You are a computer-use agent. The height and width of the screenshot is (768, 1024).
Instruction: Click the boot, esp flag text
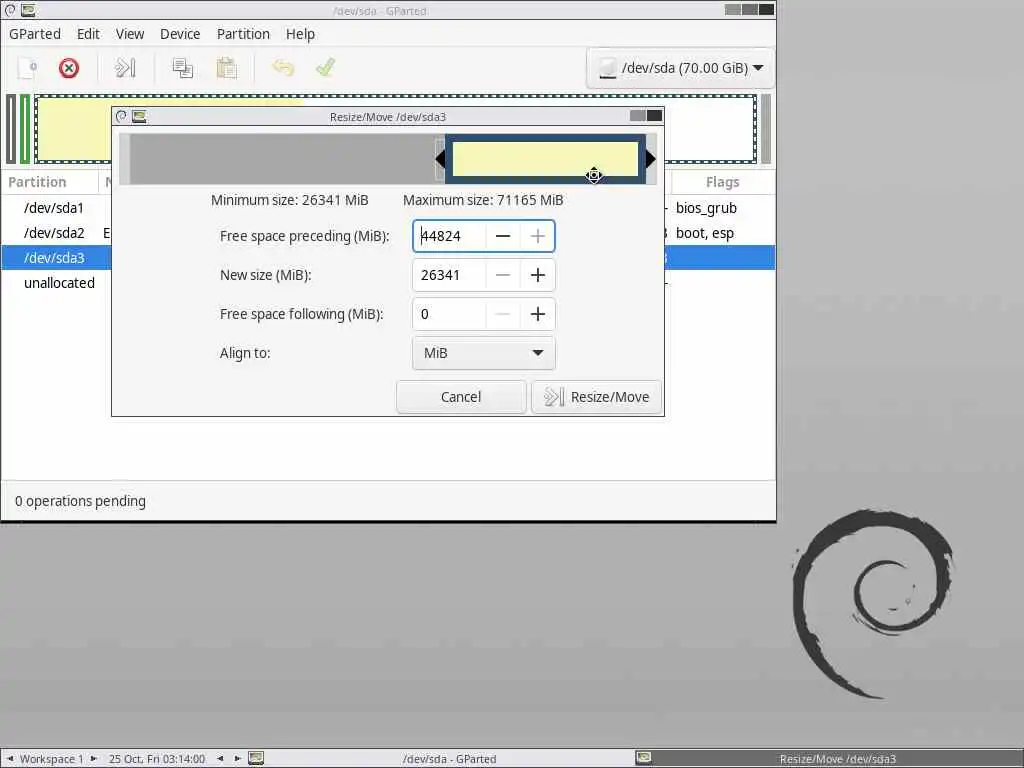tap(705, 233)
